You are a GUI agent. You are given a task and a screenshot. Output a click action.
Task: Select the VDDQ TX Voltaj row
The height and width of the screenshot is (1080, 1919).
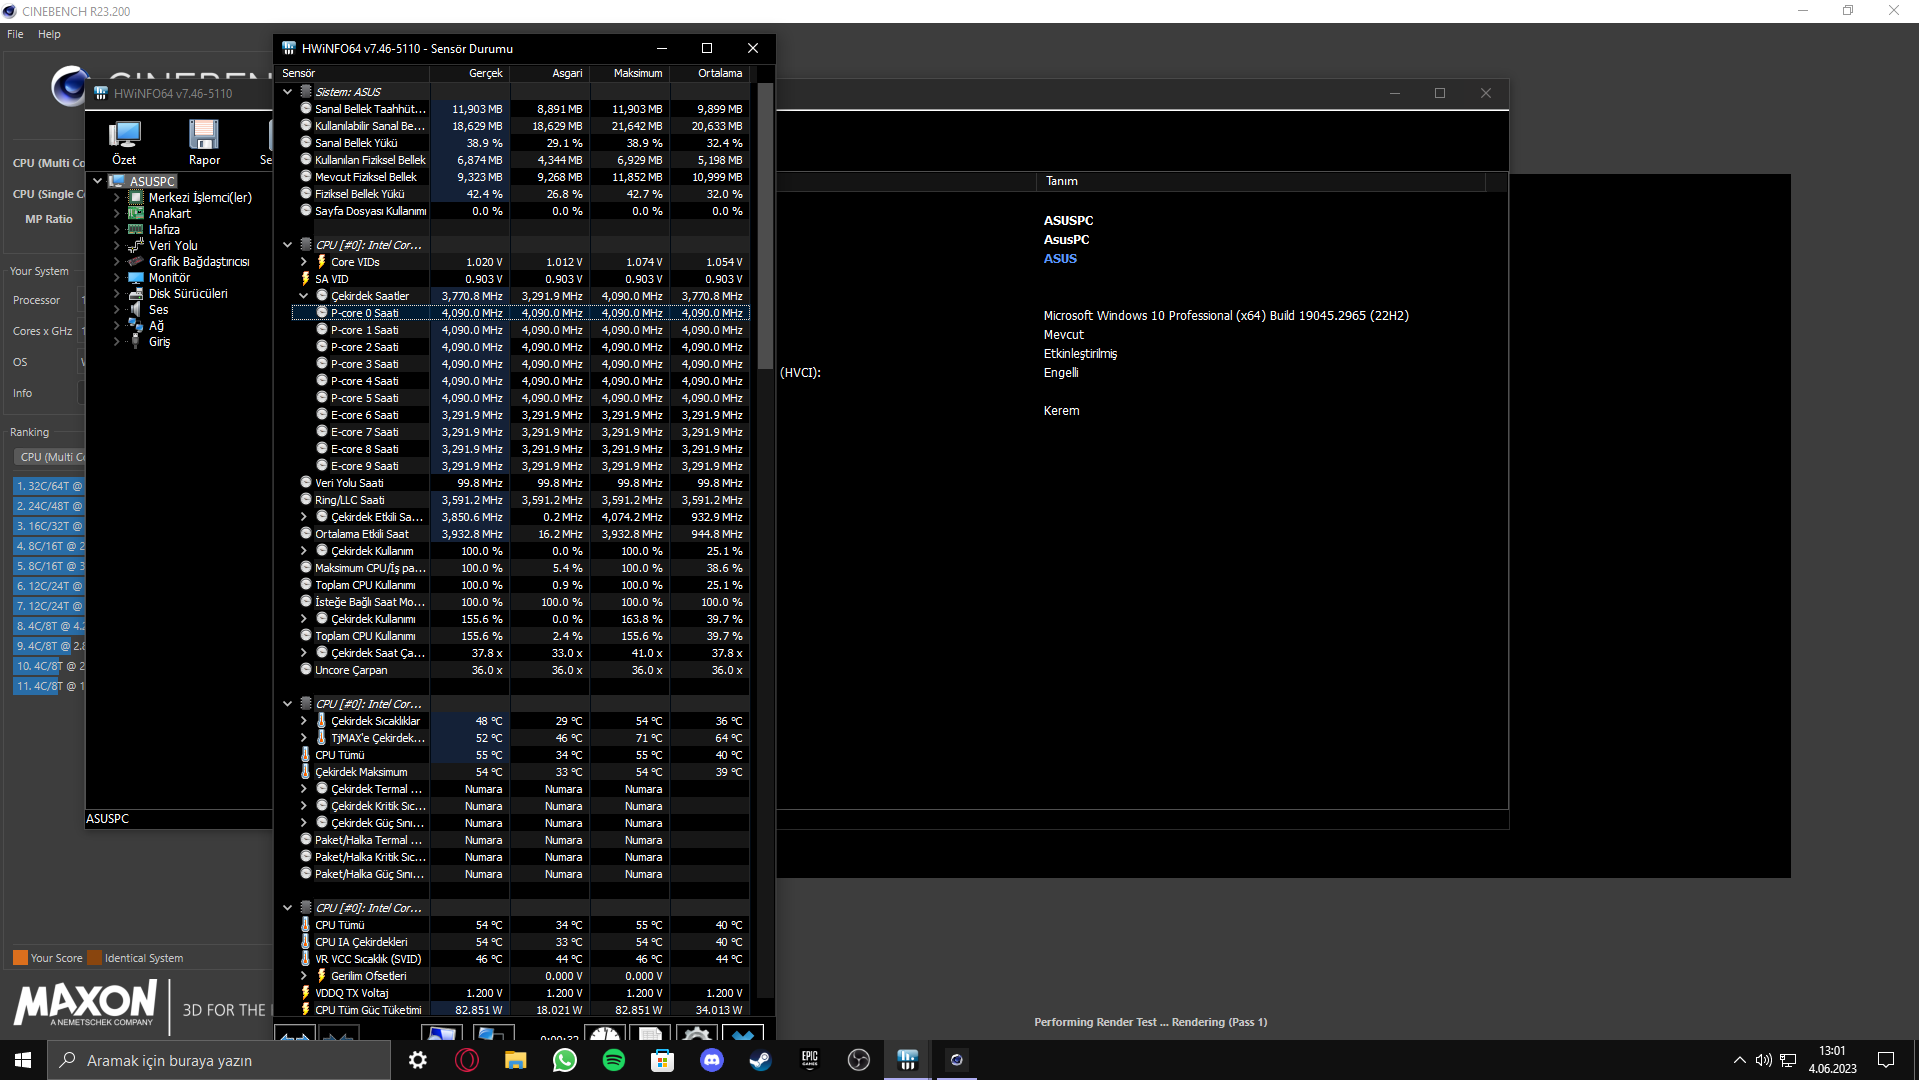[520, 993]
